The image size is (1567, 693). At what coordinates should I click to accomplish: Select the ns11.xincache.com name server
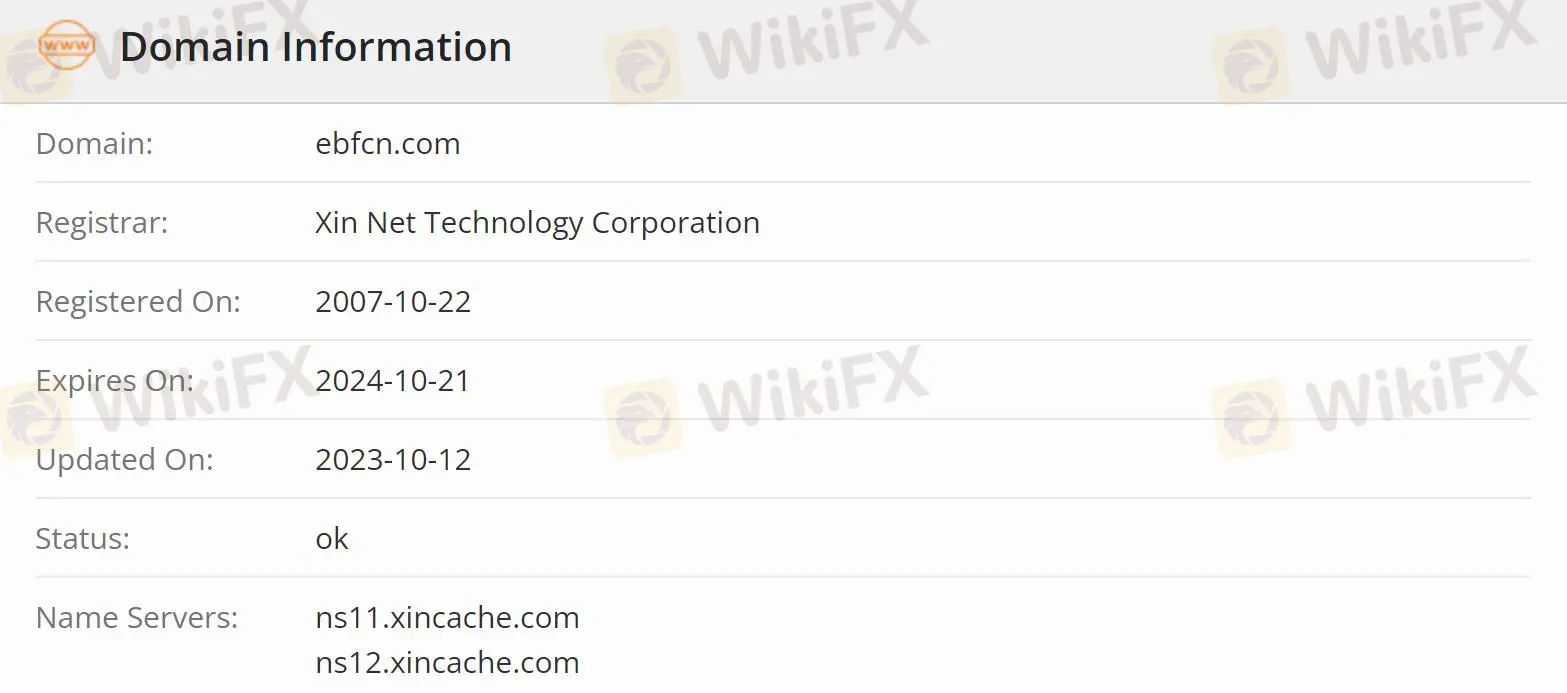(447, 618)
